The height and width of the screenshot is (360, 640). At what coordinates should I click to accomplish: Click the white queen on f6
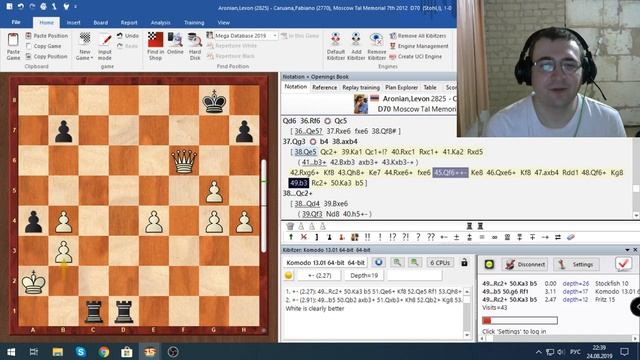click(184, 161)
